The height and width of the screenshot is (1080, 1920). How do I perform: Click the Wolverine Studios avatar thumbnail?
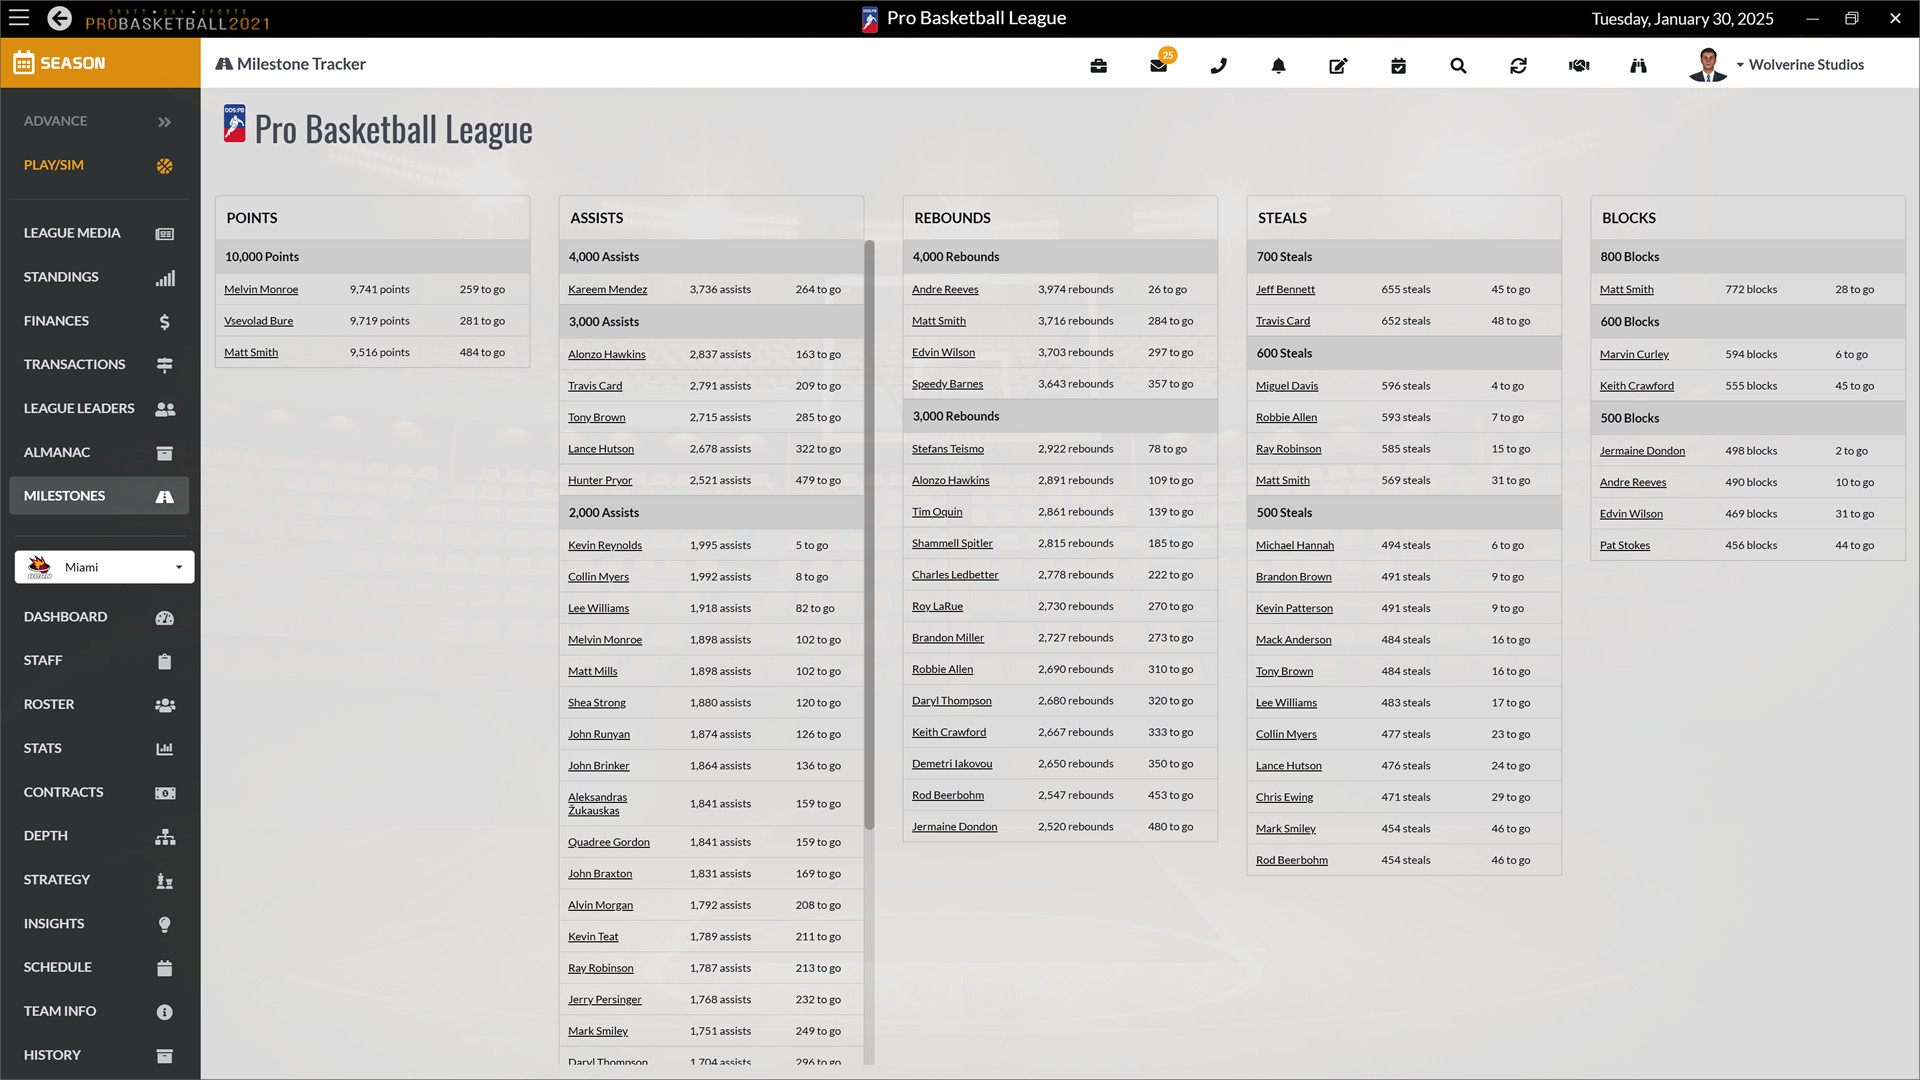pyautogui.click(x=1707, y=64)
